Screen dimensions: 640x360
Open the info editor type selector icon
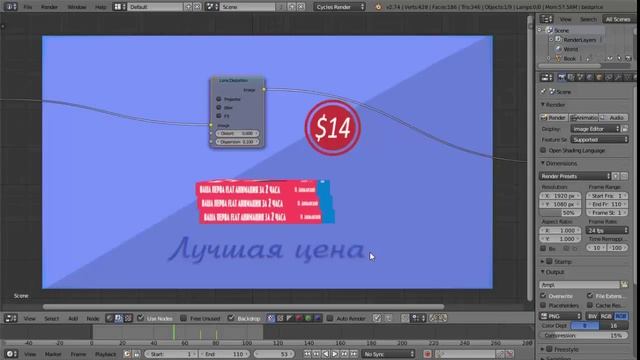[10, 7]
